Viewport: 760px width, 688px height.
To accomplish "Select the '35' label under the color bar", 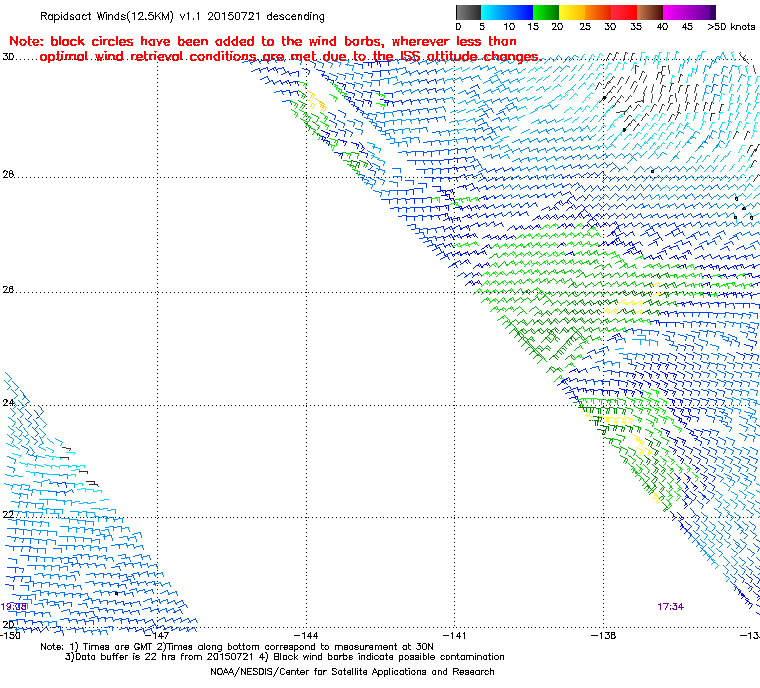I will (636, 27).
